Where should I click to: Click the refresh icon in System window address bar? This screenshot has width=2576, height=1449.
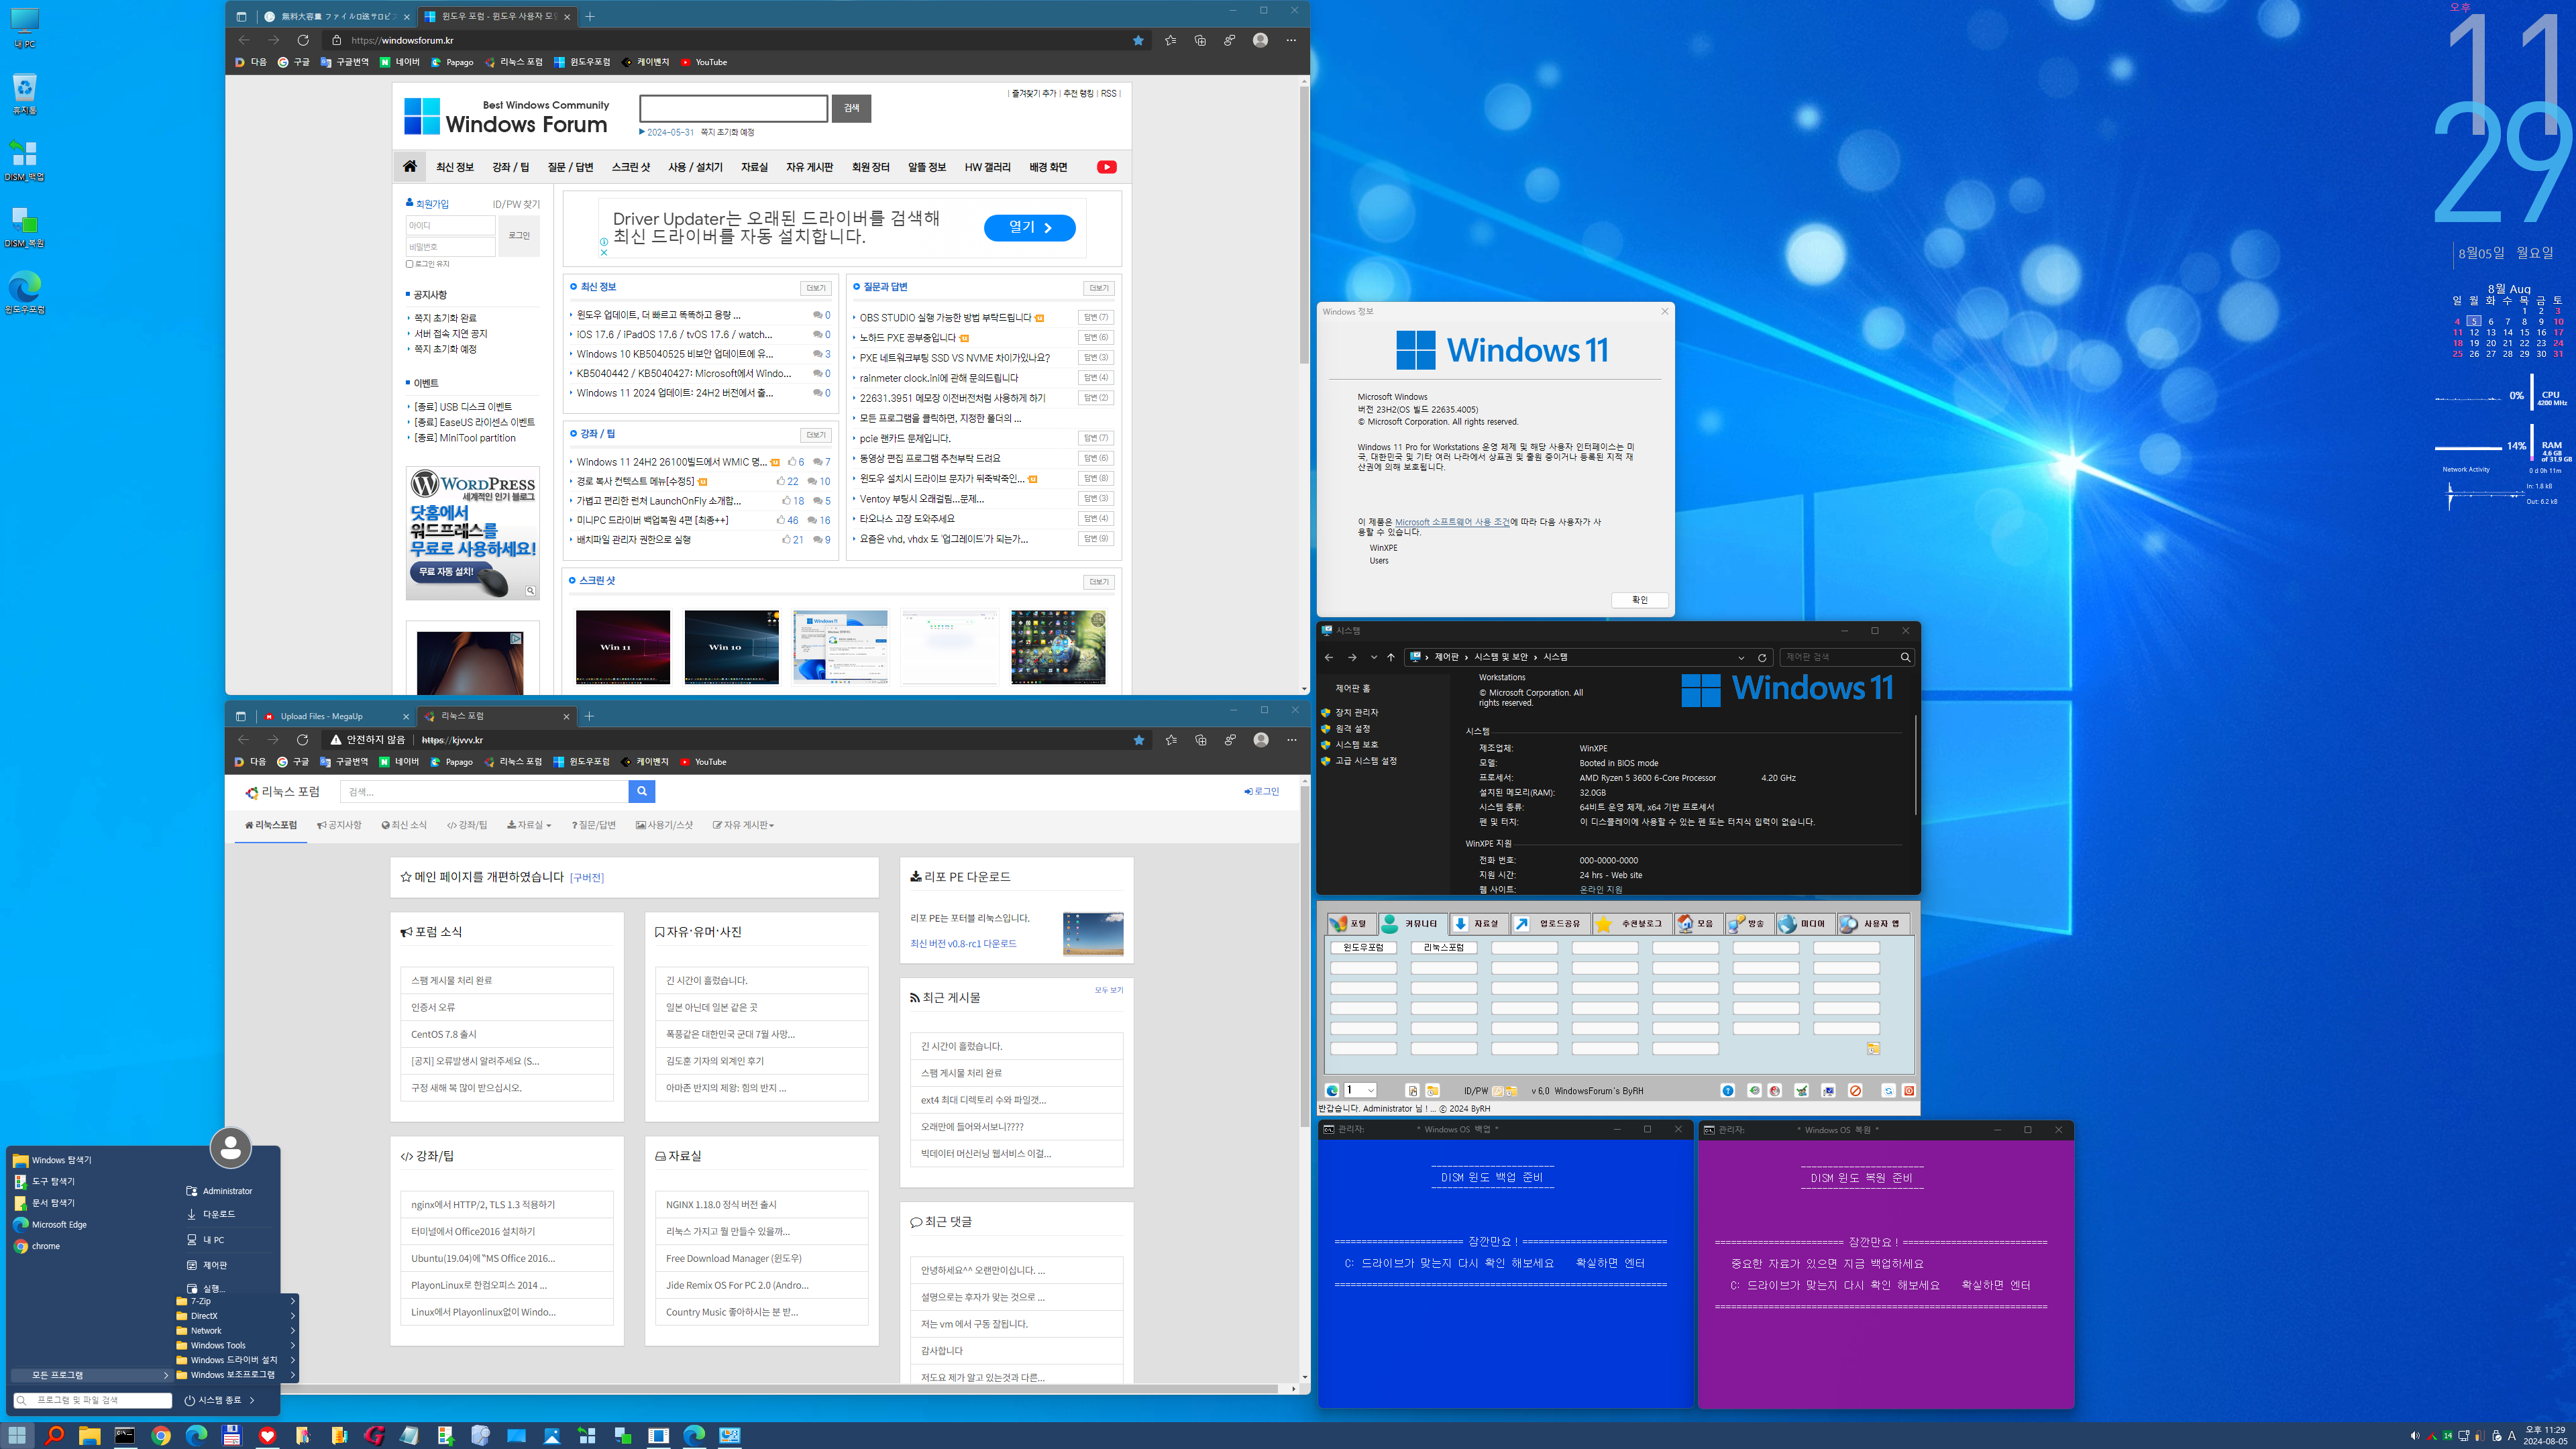(x=1762, y=657)
